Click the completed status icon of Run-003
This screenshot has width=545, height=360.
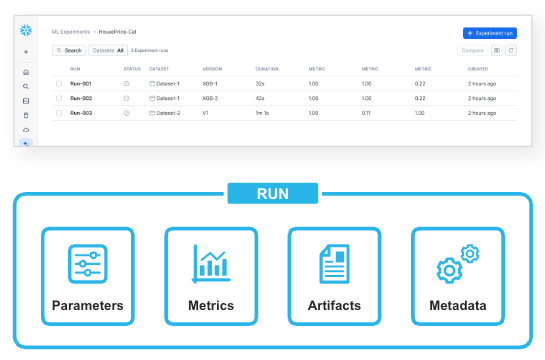point(127,113)
